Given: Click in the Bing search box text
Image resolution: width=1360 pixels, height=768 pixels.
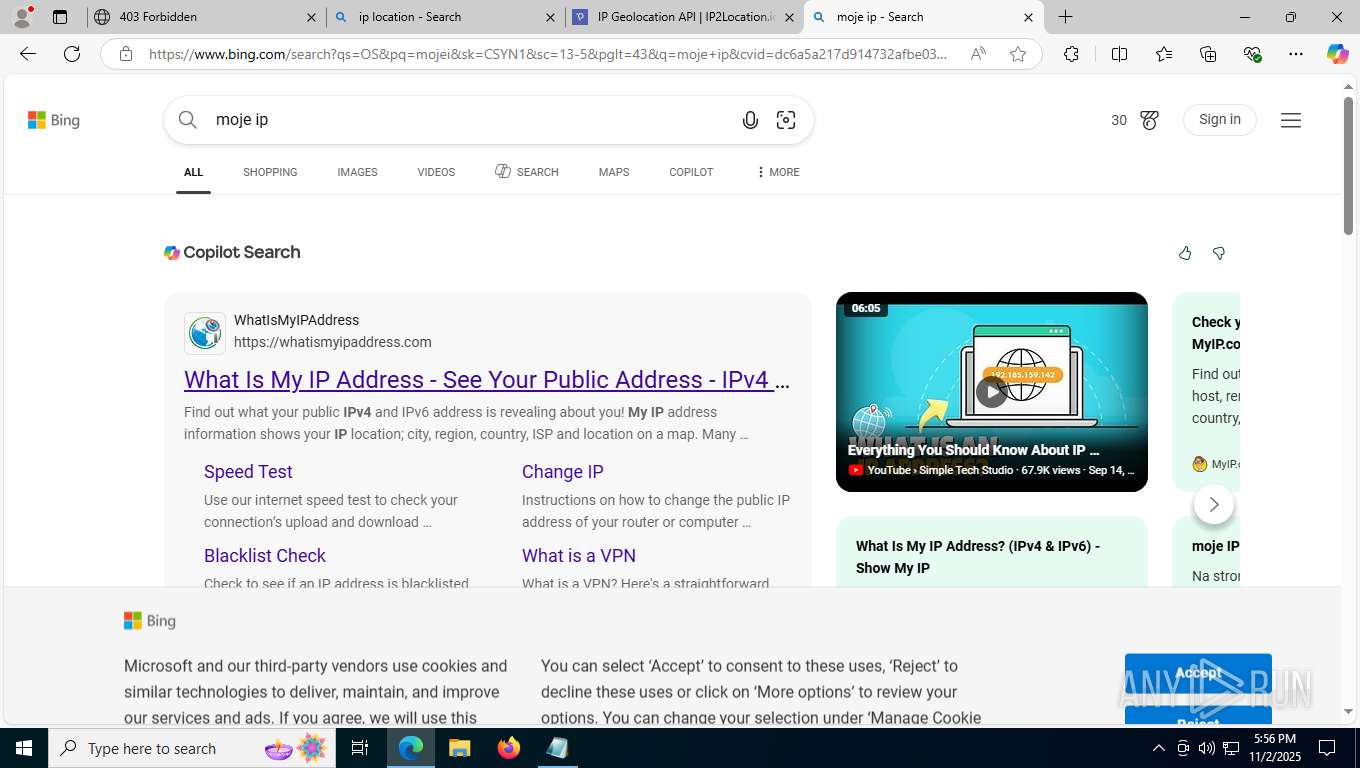Looking at the screenshot, I should pos(470,120).
